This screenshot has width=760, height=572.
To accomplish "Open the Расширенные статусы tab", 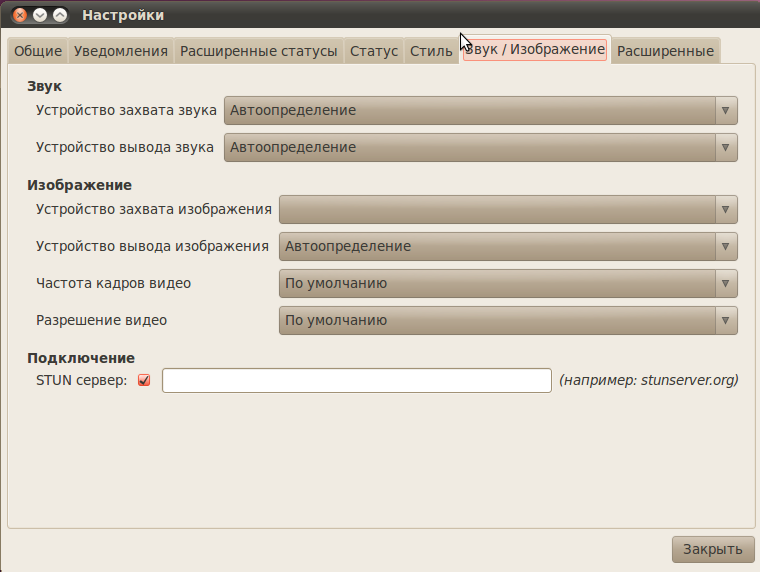I will (x=258, y=51).
